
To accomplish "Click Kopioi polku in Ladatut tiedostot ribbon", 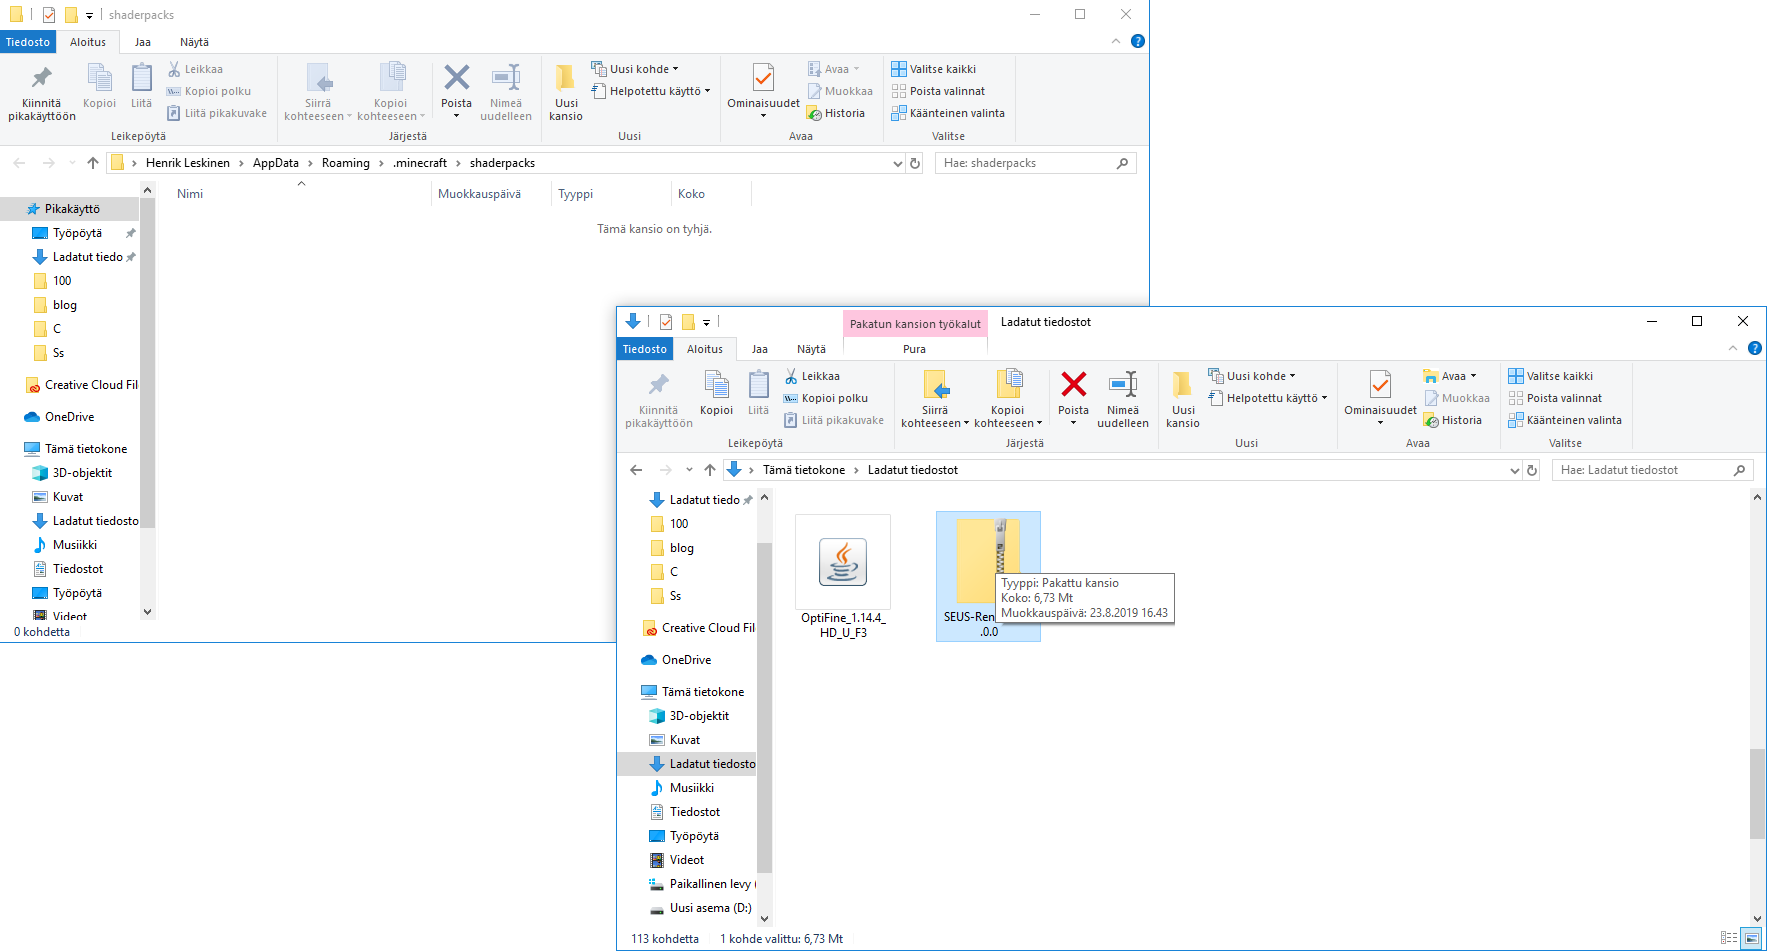I will pos(825,398).
